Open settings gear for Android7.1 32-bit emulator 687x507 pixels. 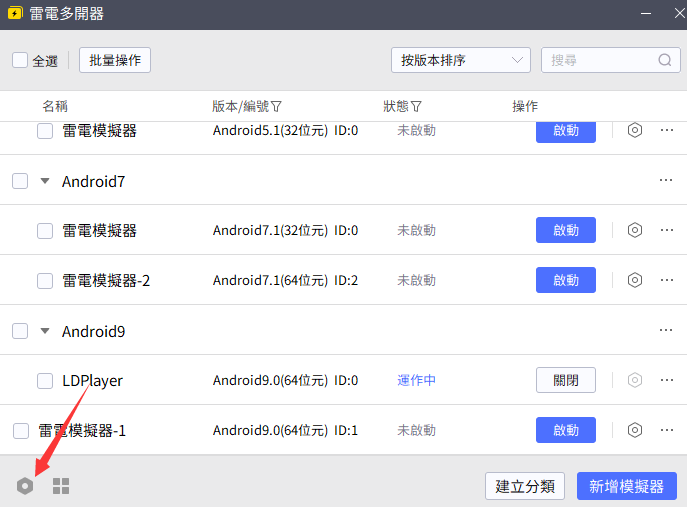pyautogui.click(x=634, y=230)
